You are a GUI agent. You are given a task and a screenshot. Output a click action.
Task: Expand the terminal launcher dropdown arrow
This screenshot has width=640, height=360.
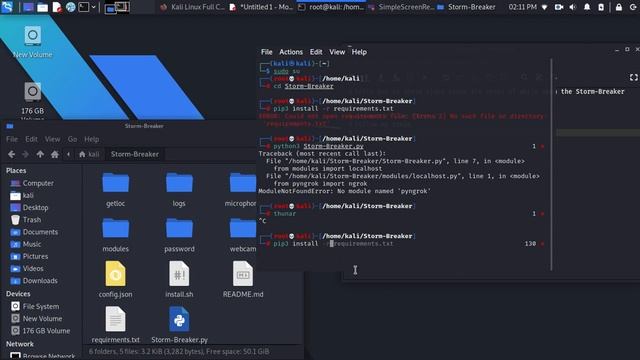93,7
